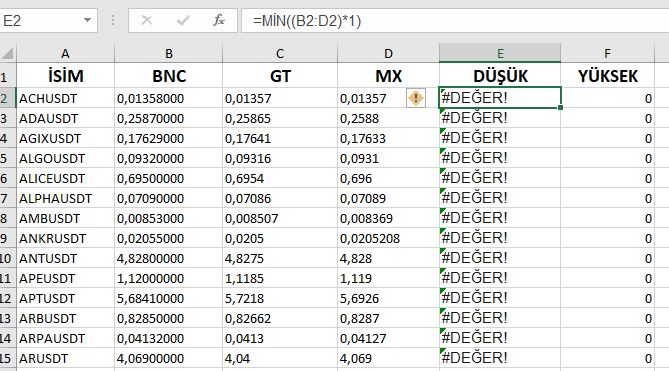Click YÜKSEK value 0 in row 5
Image resolution: width=669 pixels, height=371 pixels.
click(607, 158)
